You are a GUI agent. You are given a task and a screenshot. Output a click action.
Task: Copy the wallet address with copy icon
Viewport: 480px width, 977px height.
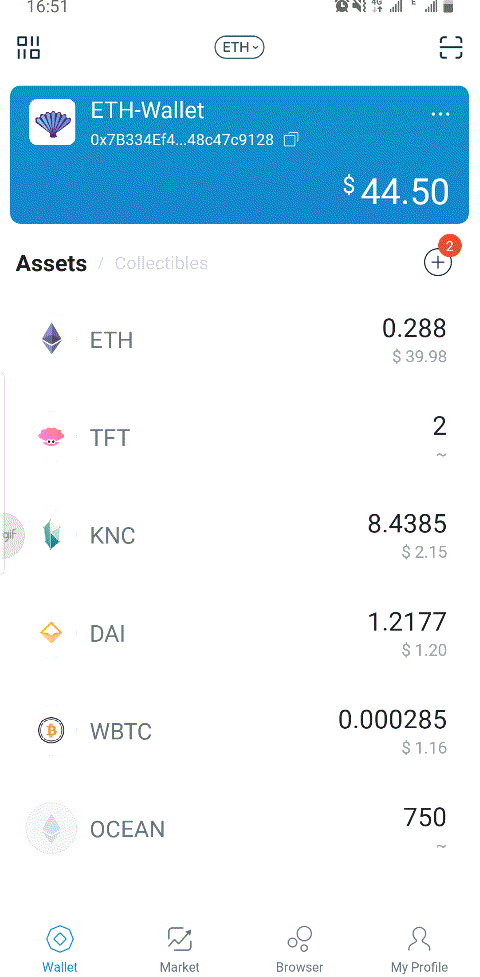tap(290, 140)
